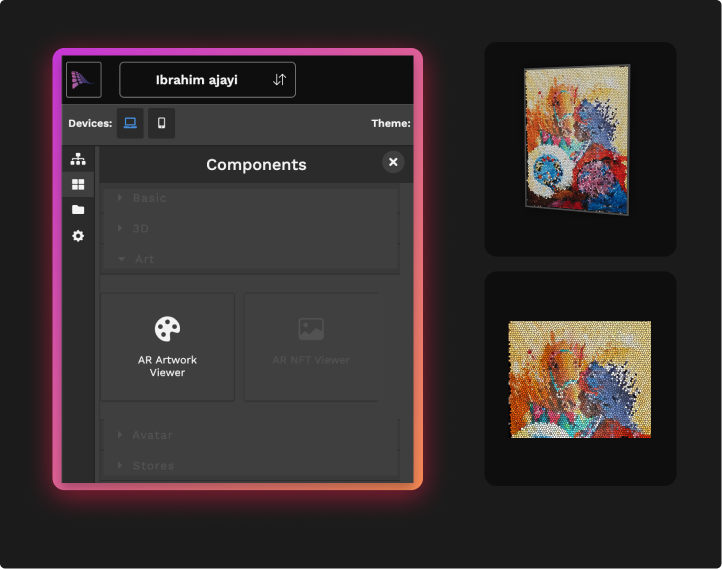Switch to mobile device preview
Image resolution: width=722 pixels, height=569 pixels.
161,123
